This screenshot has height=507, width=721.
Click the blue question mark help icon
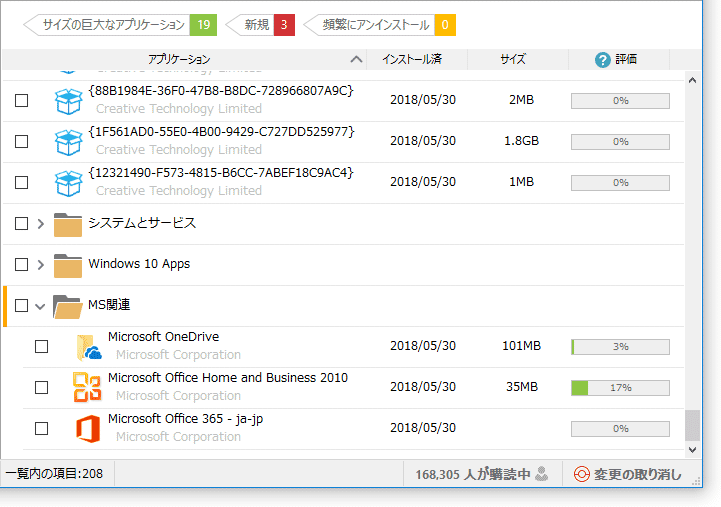click(x=602, y=59)
